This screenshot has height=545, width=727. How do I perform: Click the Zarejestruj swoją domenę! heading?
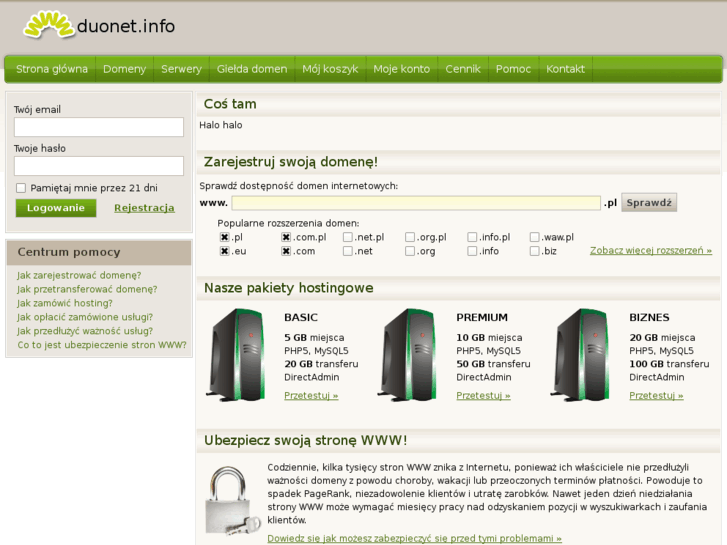[291, 162]
